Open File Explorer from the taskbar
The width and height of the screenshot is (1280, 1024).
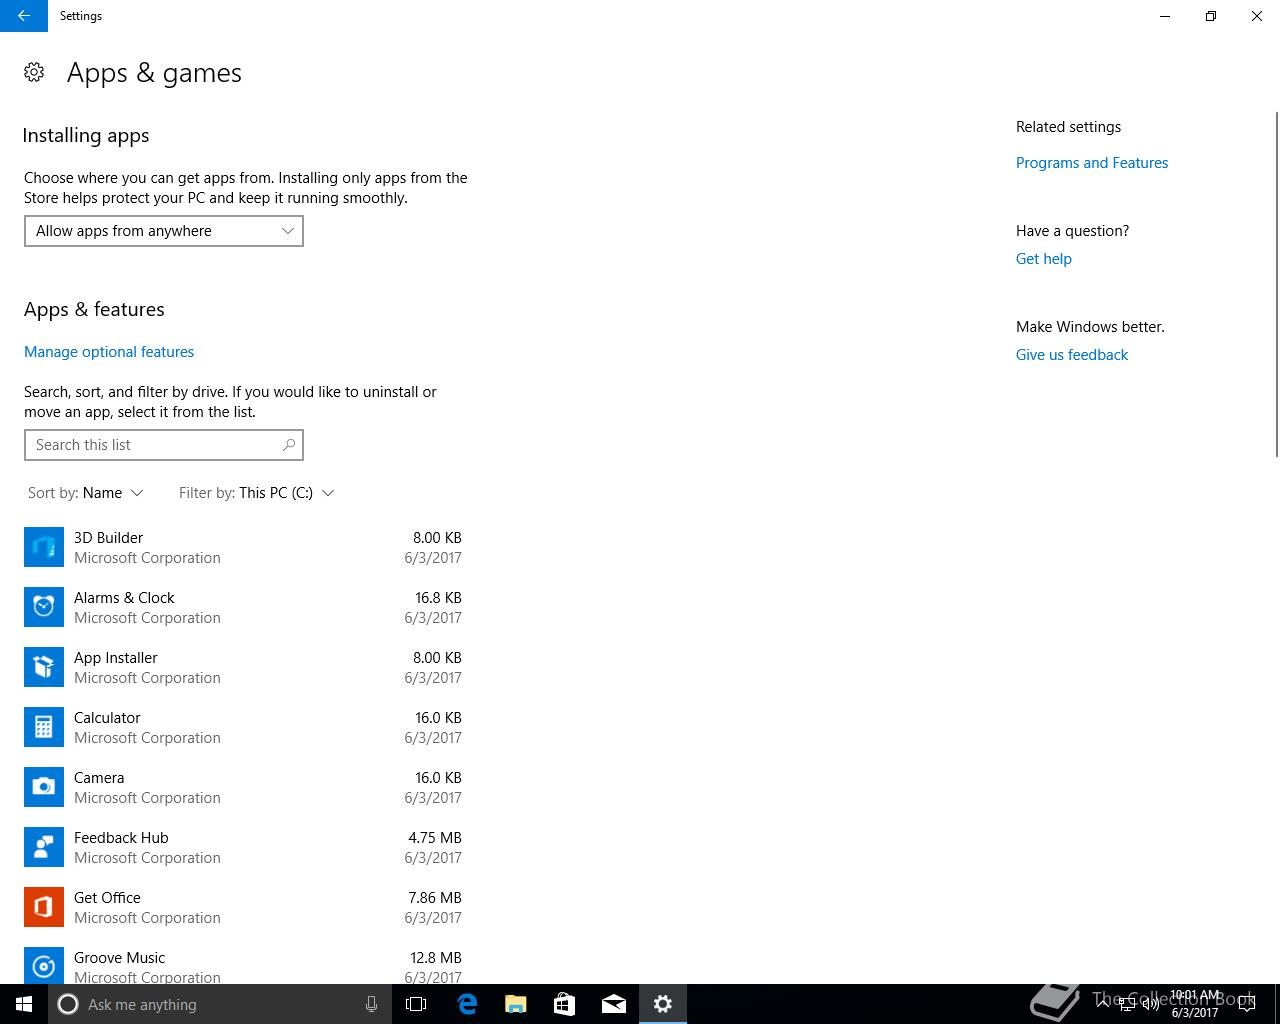tap(515, 1004)
